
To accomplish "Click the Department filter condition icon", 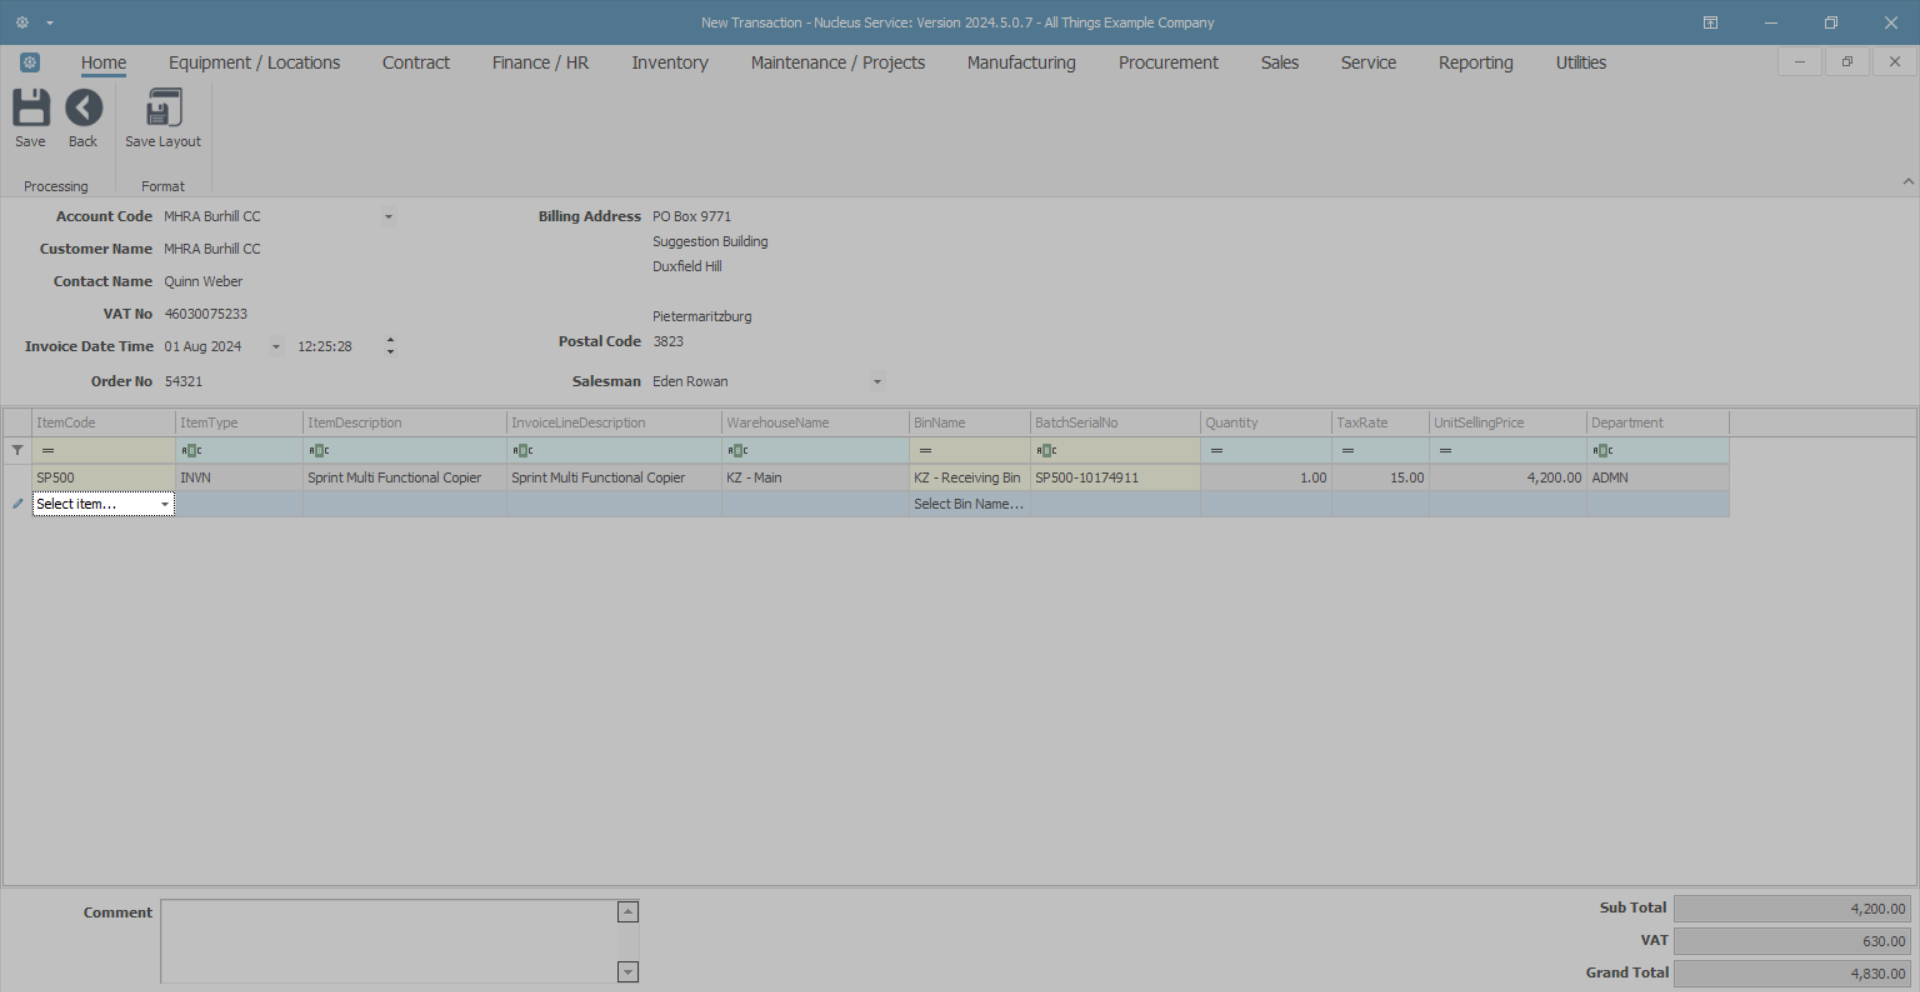I will [x=1603, y=450].
